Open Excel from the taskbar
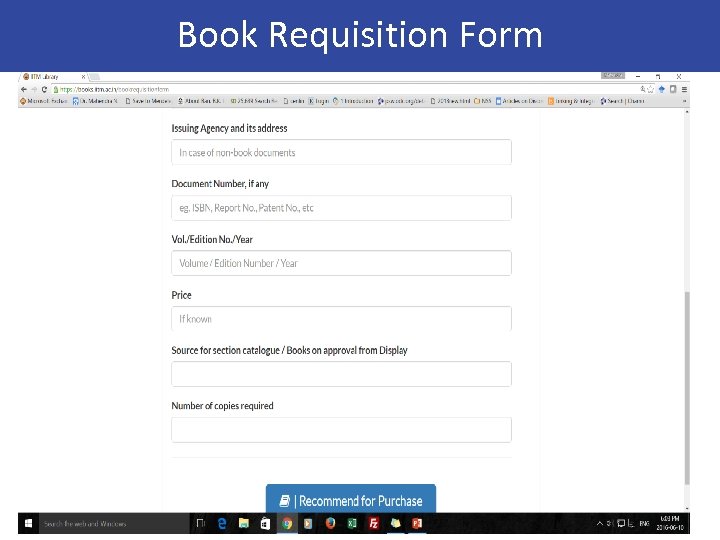This screenshot has width=720, height=540. pos(352,523)
